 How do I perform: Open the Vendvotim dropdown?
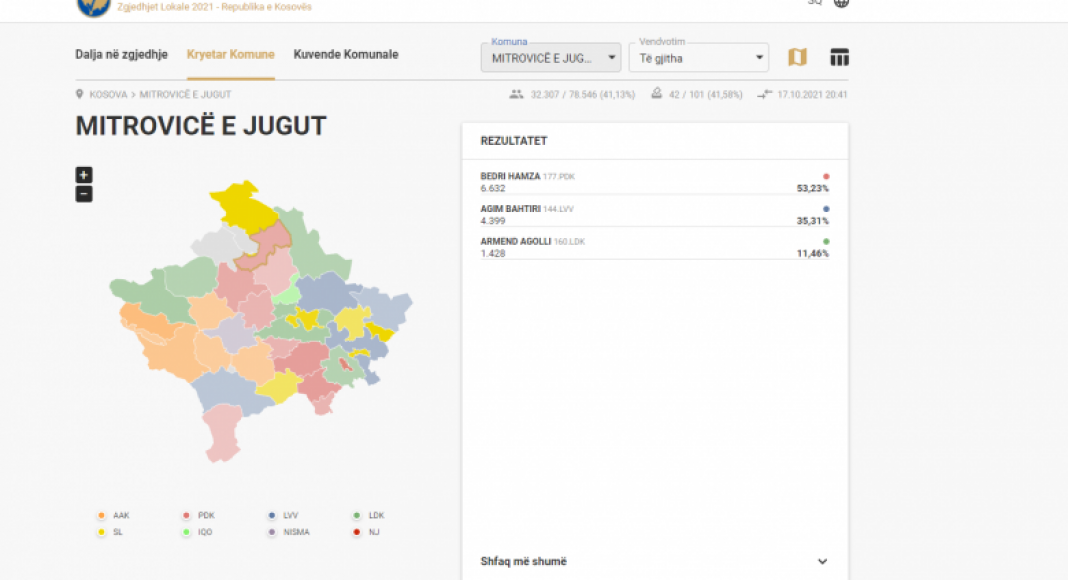[x=698, y=58]
